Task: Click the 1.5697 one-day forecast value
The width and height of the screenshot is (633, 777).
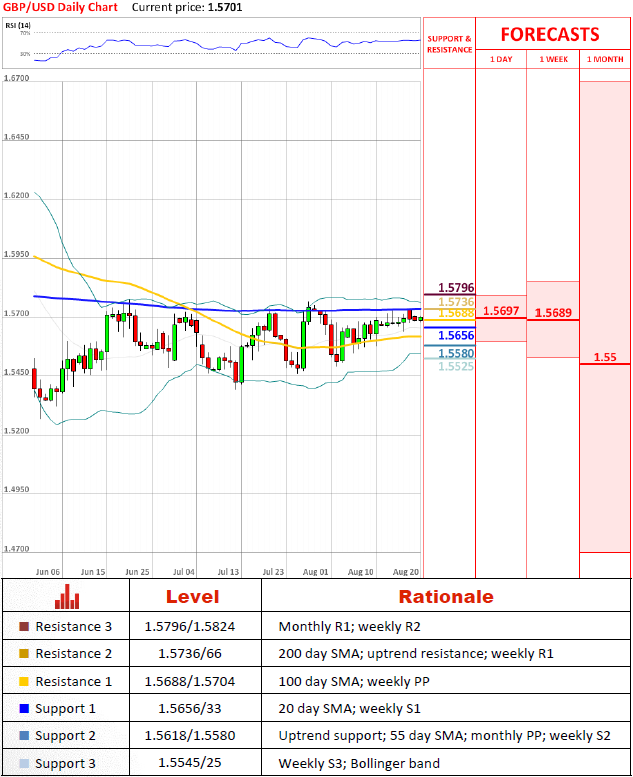Action: tap(500, 311)
